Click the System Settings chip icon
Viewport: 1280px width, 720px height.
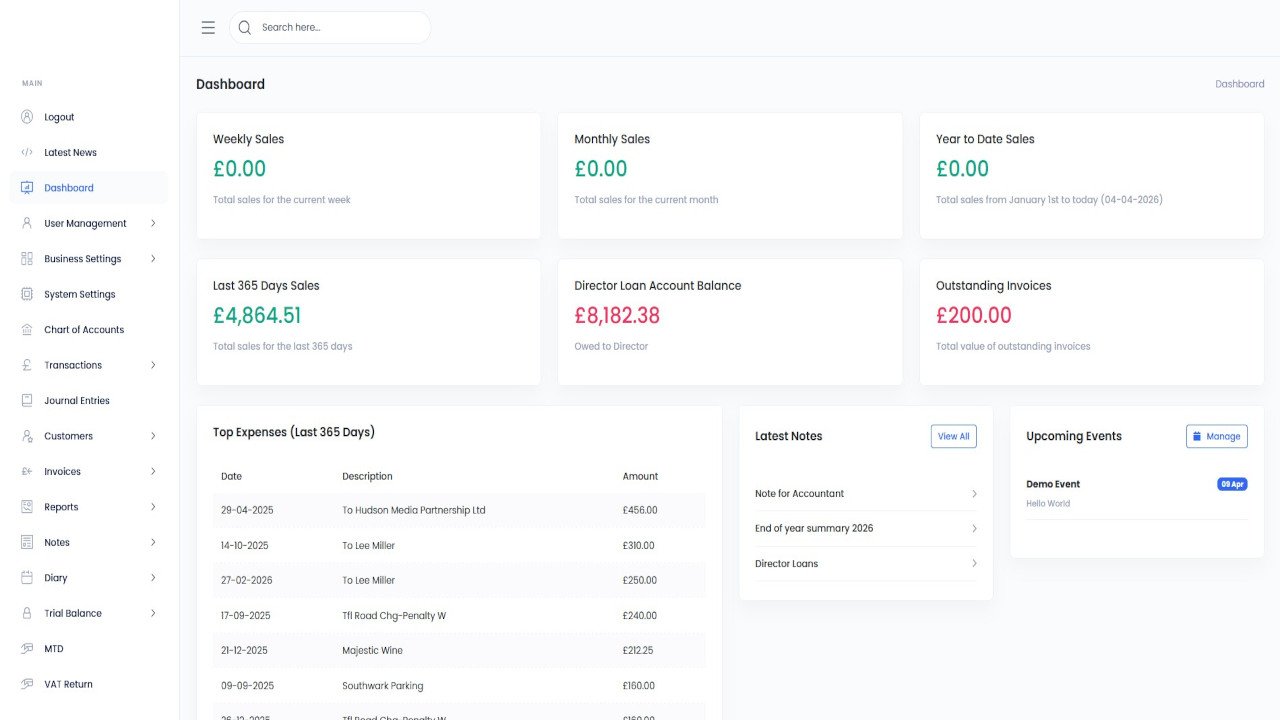[x=27, y=295]
